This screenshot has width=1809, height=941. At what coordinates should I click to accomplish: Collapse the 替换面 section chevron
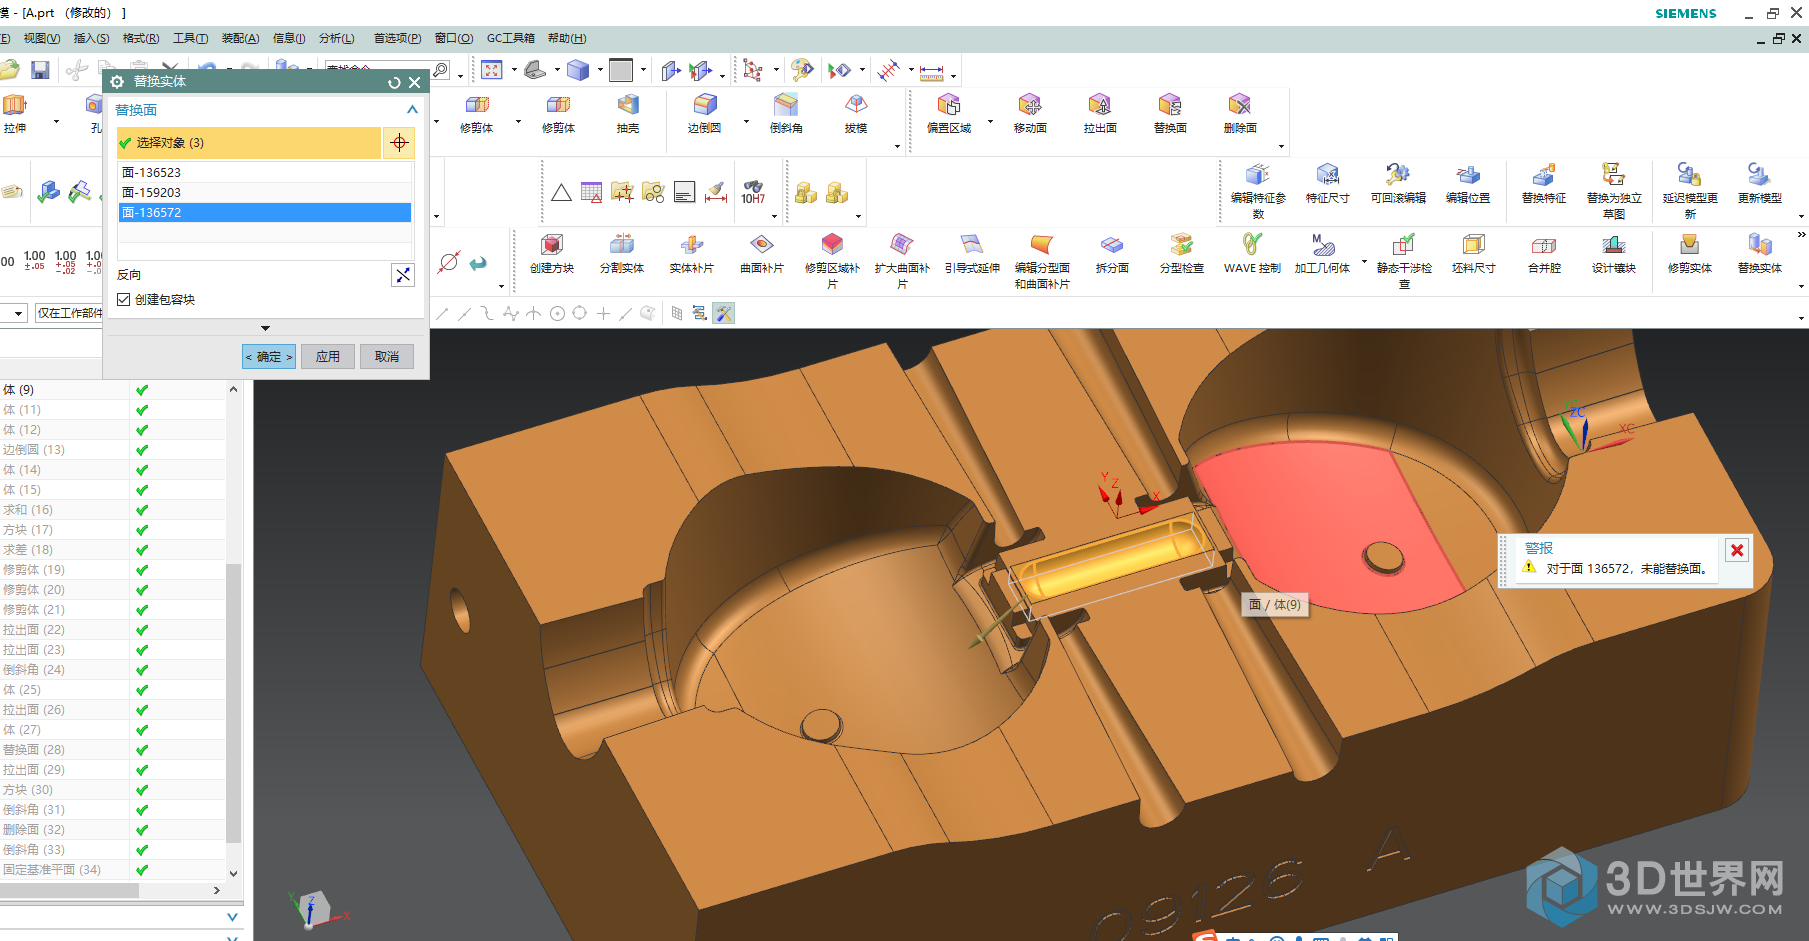tap(412, 110)
